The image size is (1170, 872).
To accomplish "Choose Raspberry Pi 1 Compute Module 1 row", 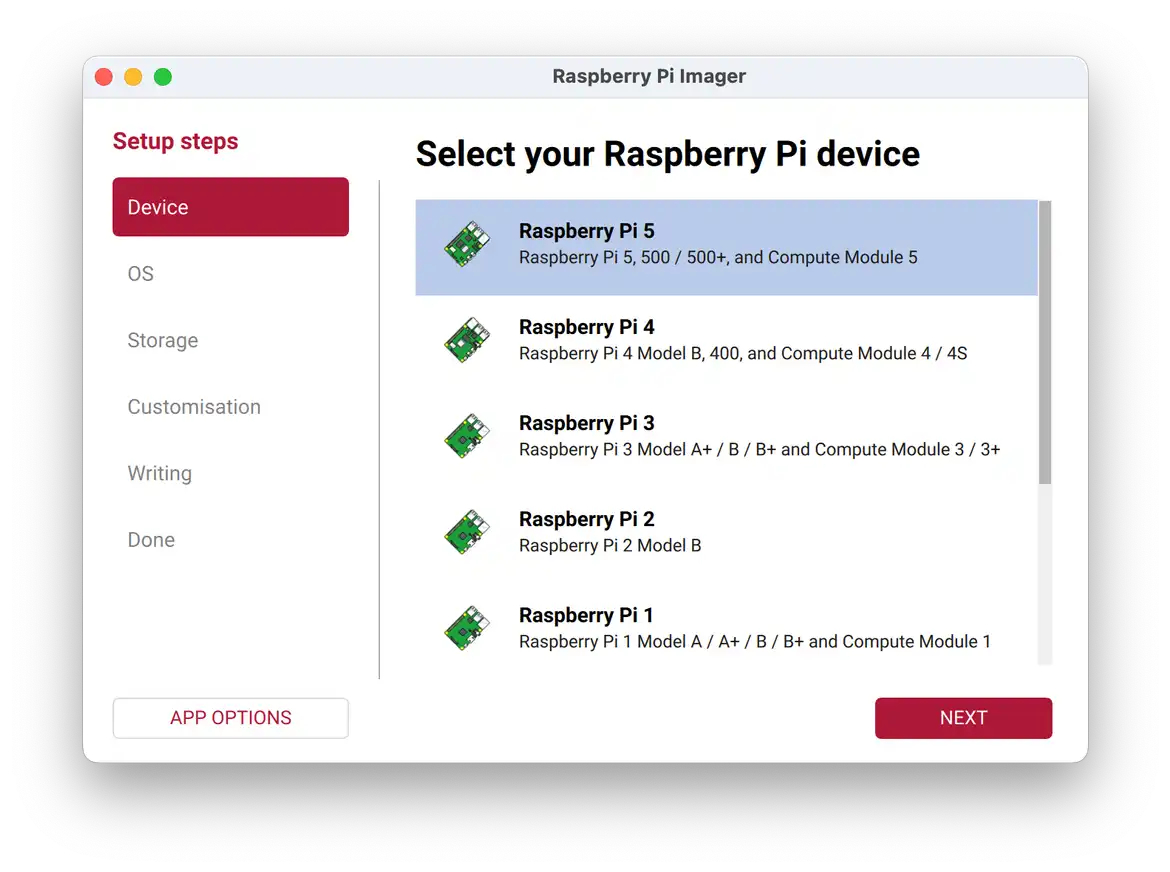I will coord(754,641).
